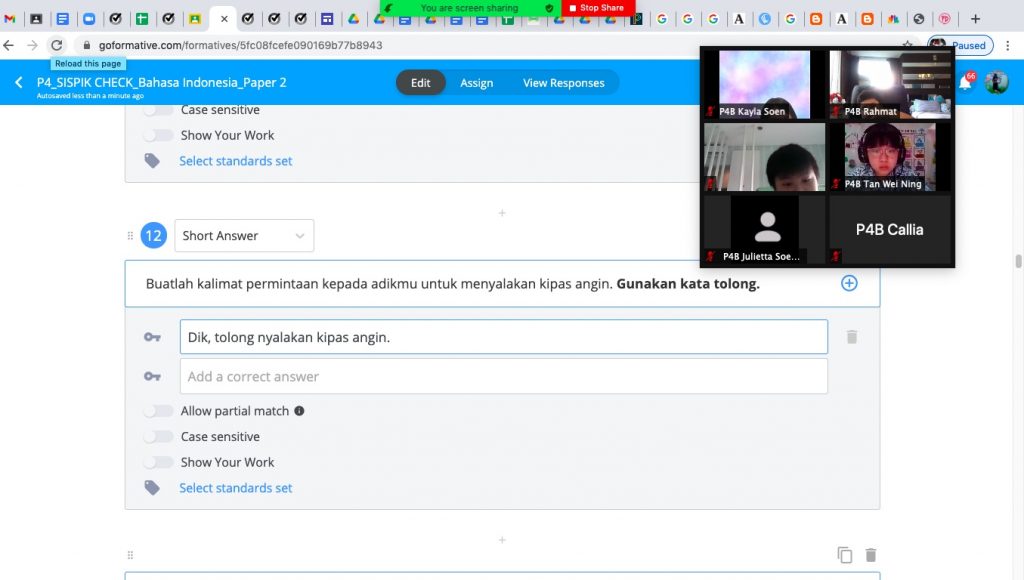Click the trash icon next to duplicate icon
Viewport: 1024px width, 580px height.
tap(871, 555)
